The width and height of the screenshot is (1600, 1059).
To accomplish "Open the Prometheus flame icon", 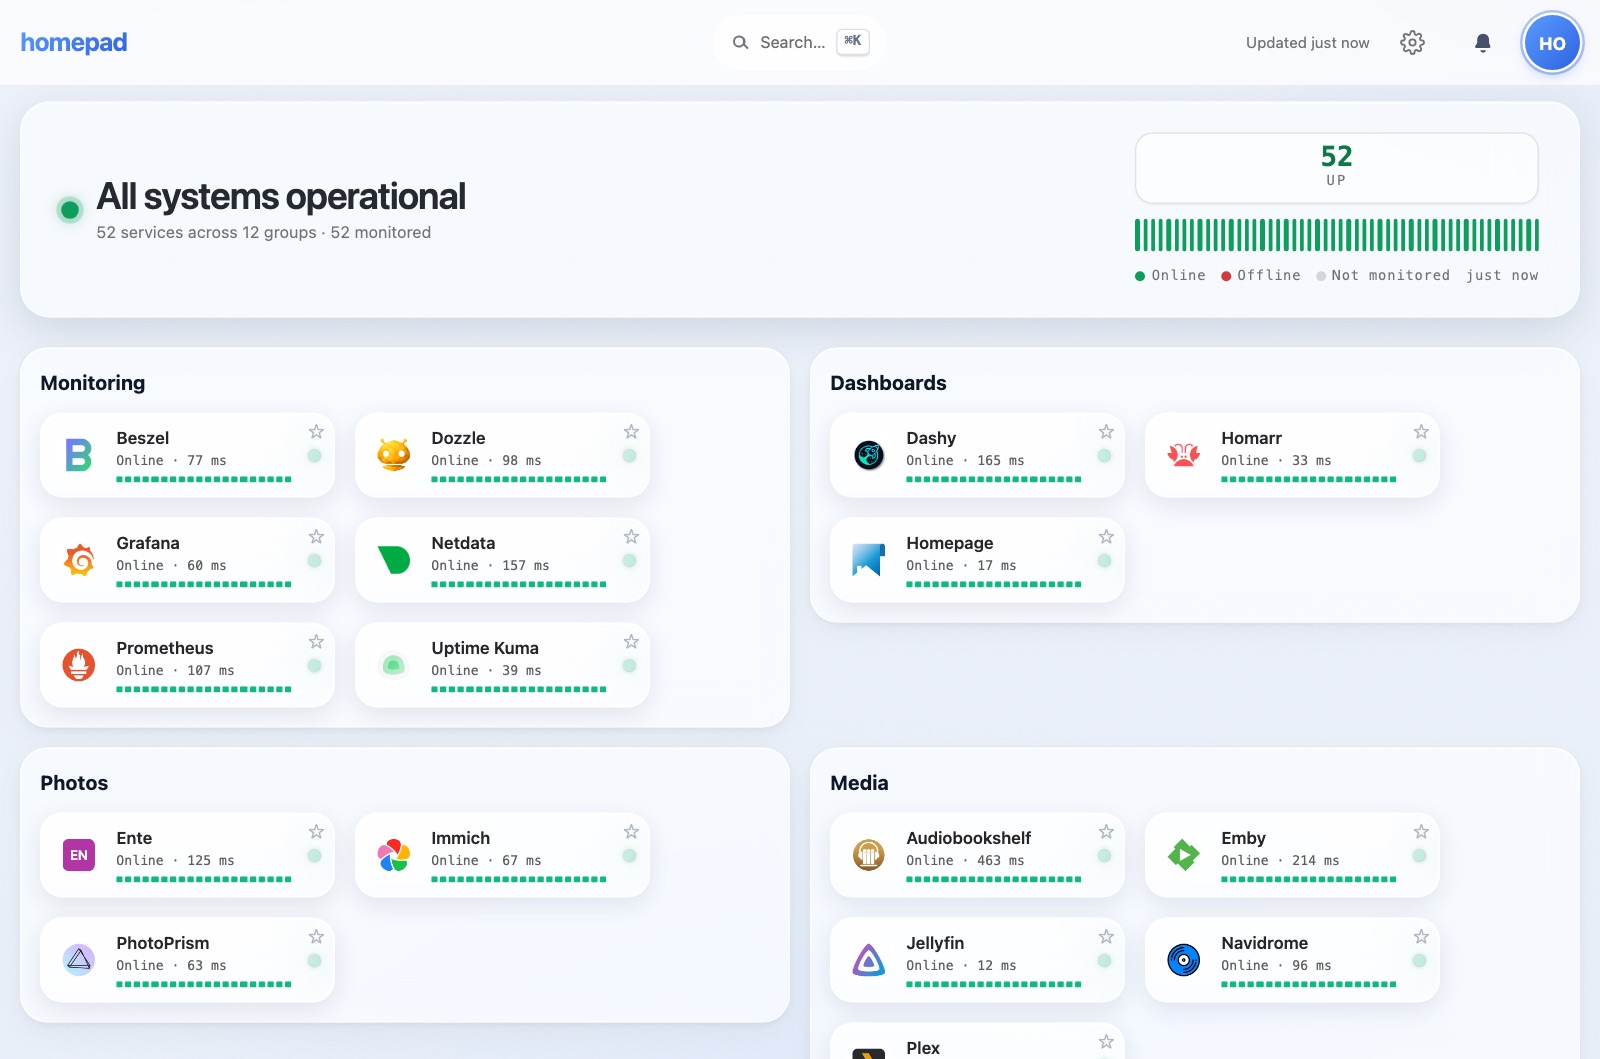I will (79, 665).
